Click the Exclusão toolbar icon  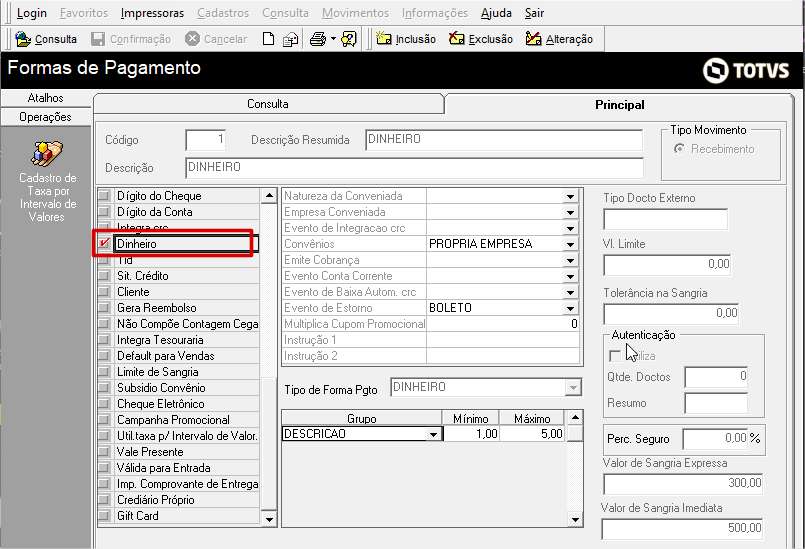(456, 39)
